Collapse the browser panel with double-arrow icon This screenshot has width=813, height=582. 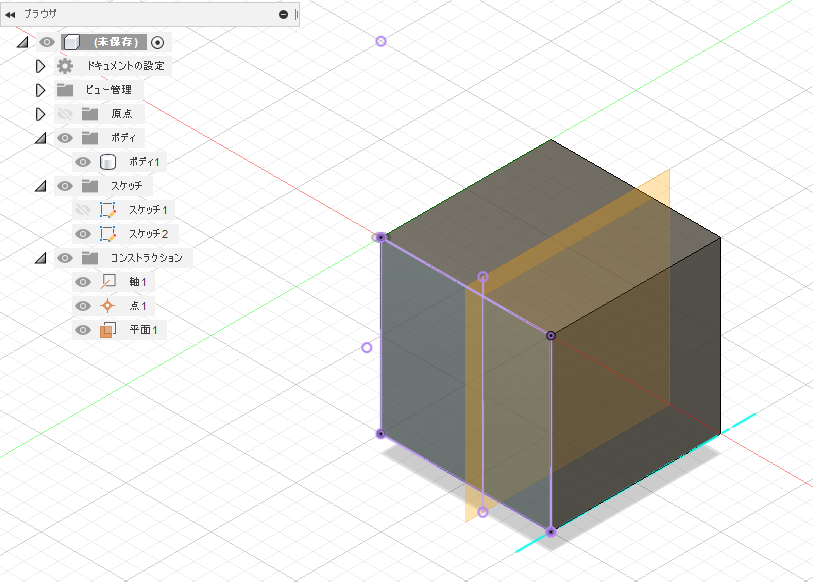(x=10, y=15)
